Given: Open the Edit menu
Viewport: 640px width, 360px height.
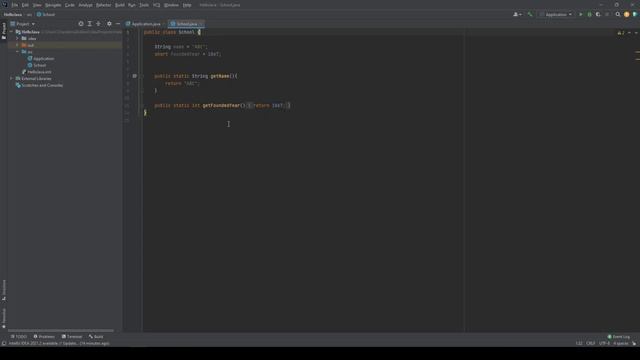Looking at the screenshot, I should pyautogui.click(x=25, y=5).
